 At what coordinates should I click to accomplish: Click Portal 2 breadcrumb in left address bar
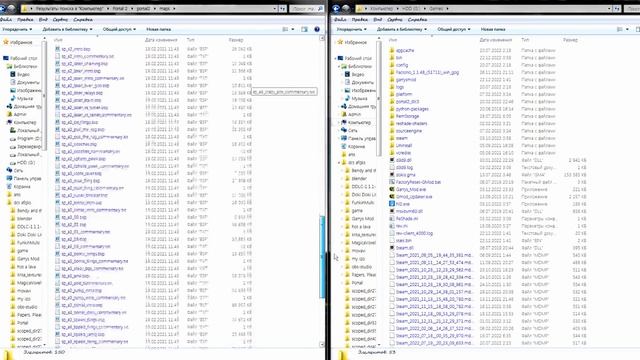[x=119, y=8]
